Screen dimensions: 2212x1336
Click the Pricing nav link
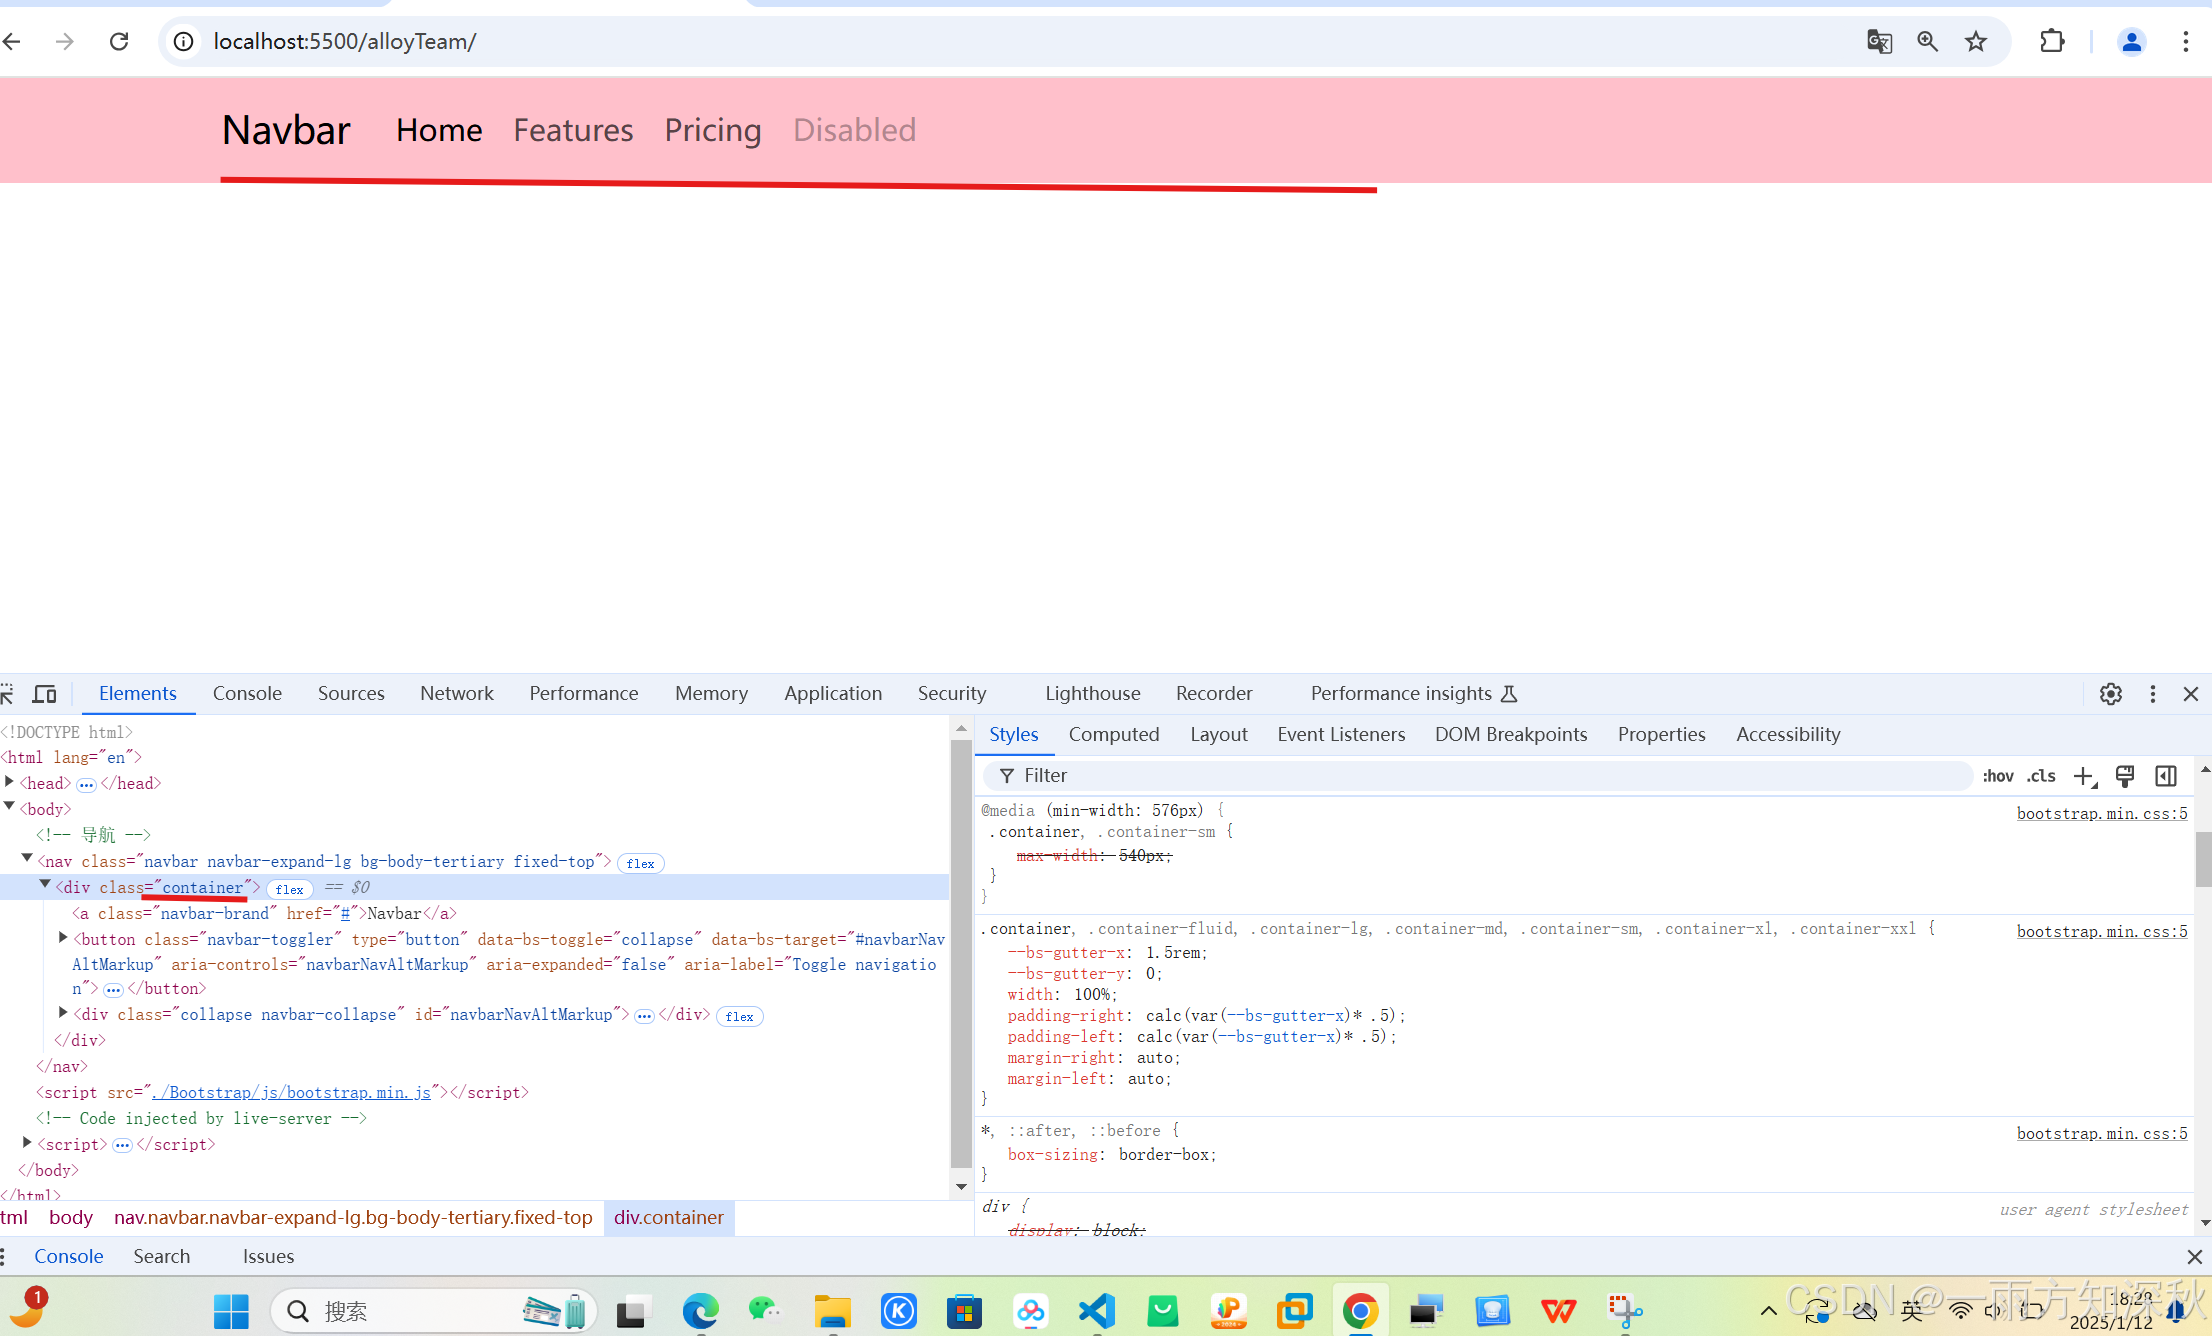pos(713,130)
